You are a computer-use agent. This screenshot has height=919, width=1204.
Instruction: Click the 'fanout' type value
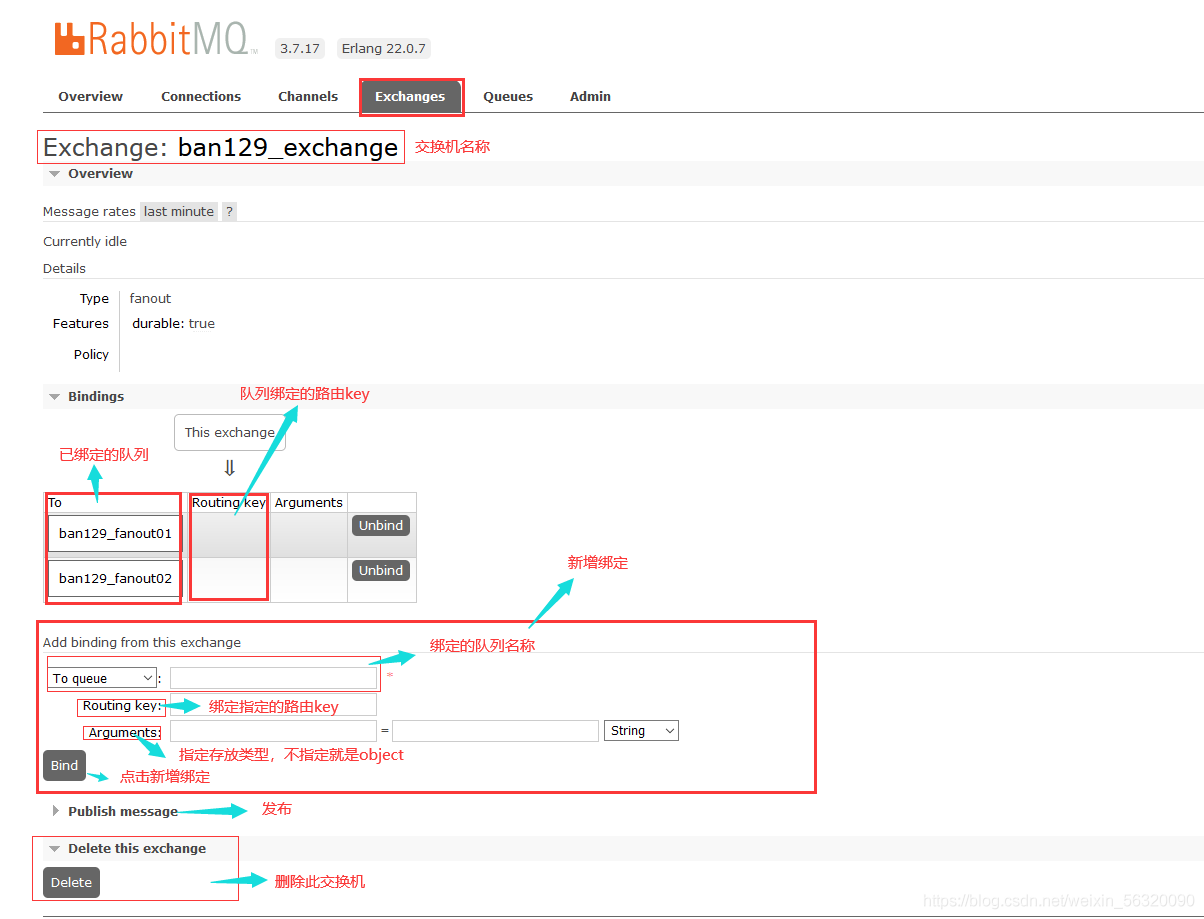click(151, 299)
